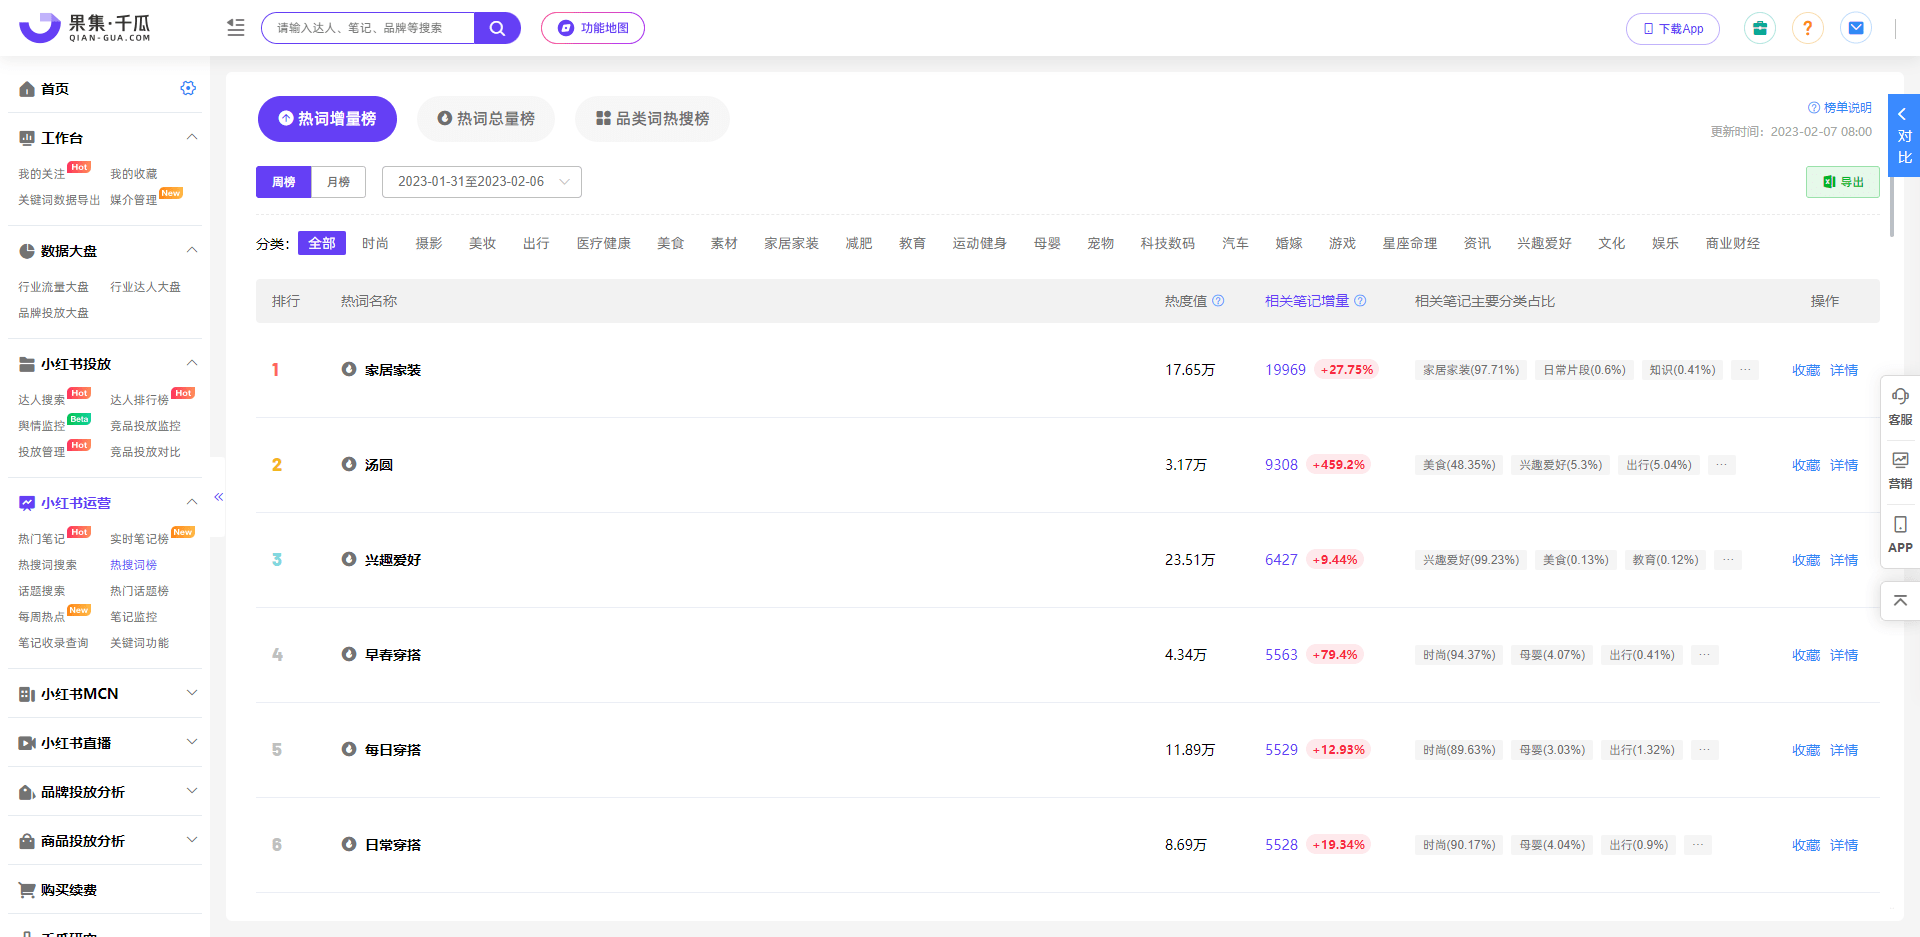1920x937 pixels.
Task: Expand the 小红书MCN section
Action: (192, 693)
